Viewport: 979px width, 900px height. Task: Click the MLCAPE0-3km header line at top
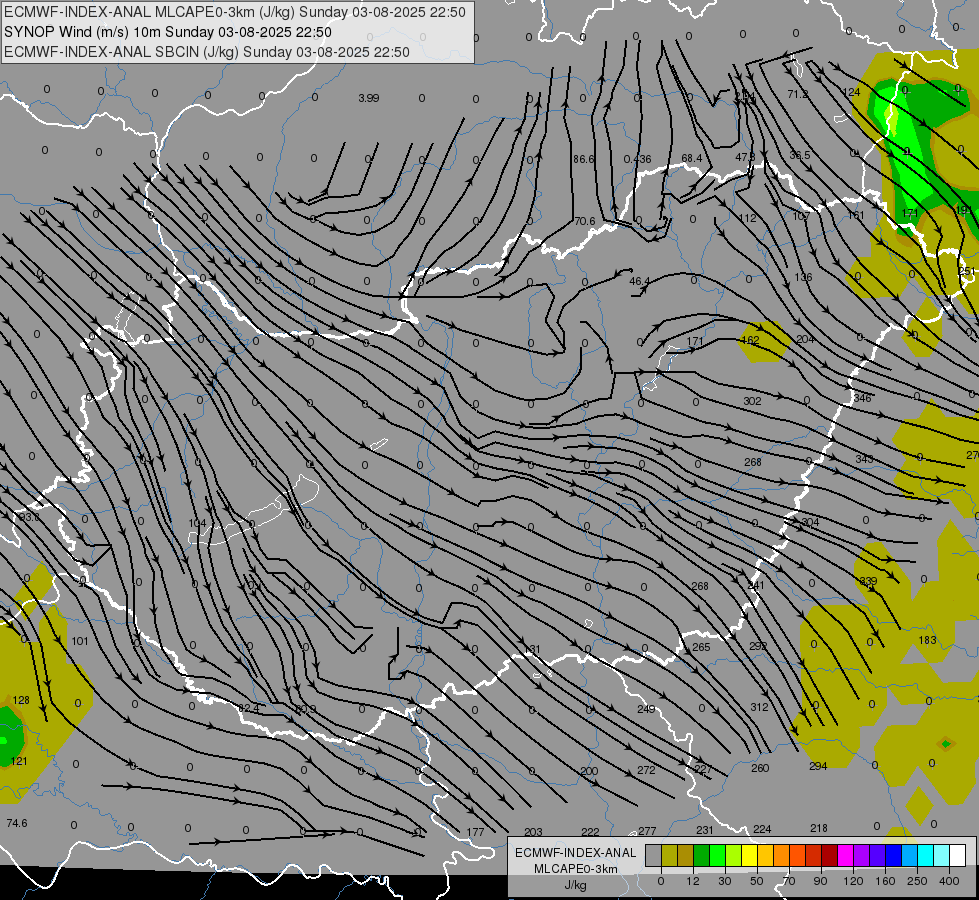(235, 12)
